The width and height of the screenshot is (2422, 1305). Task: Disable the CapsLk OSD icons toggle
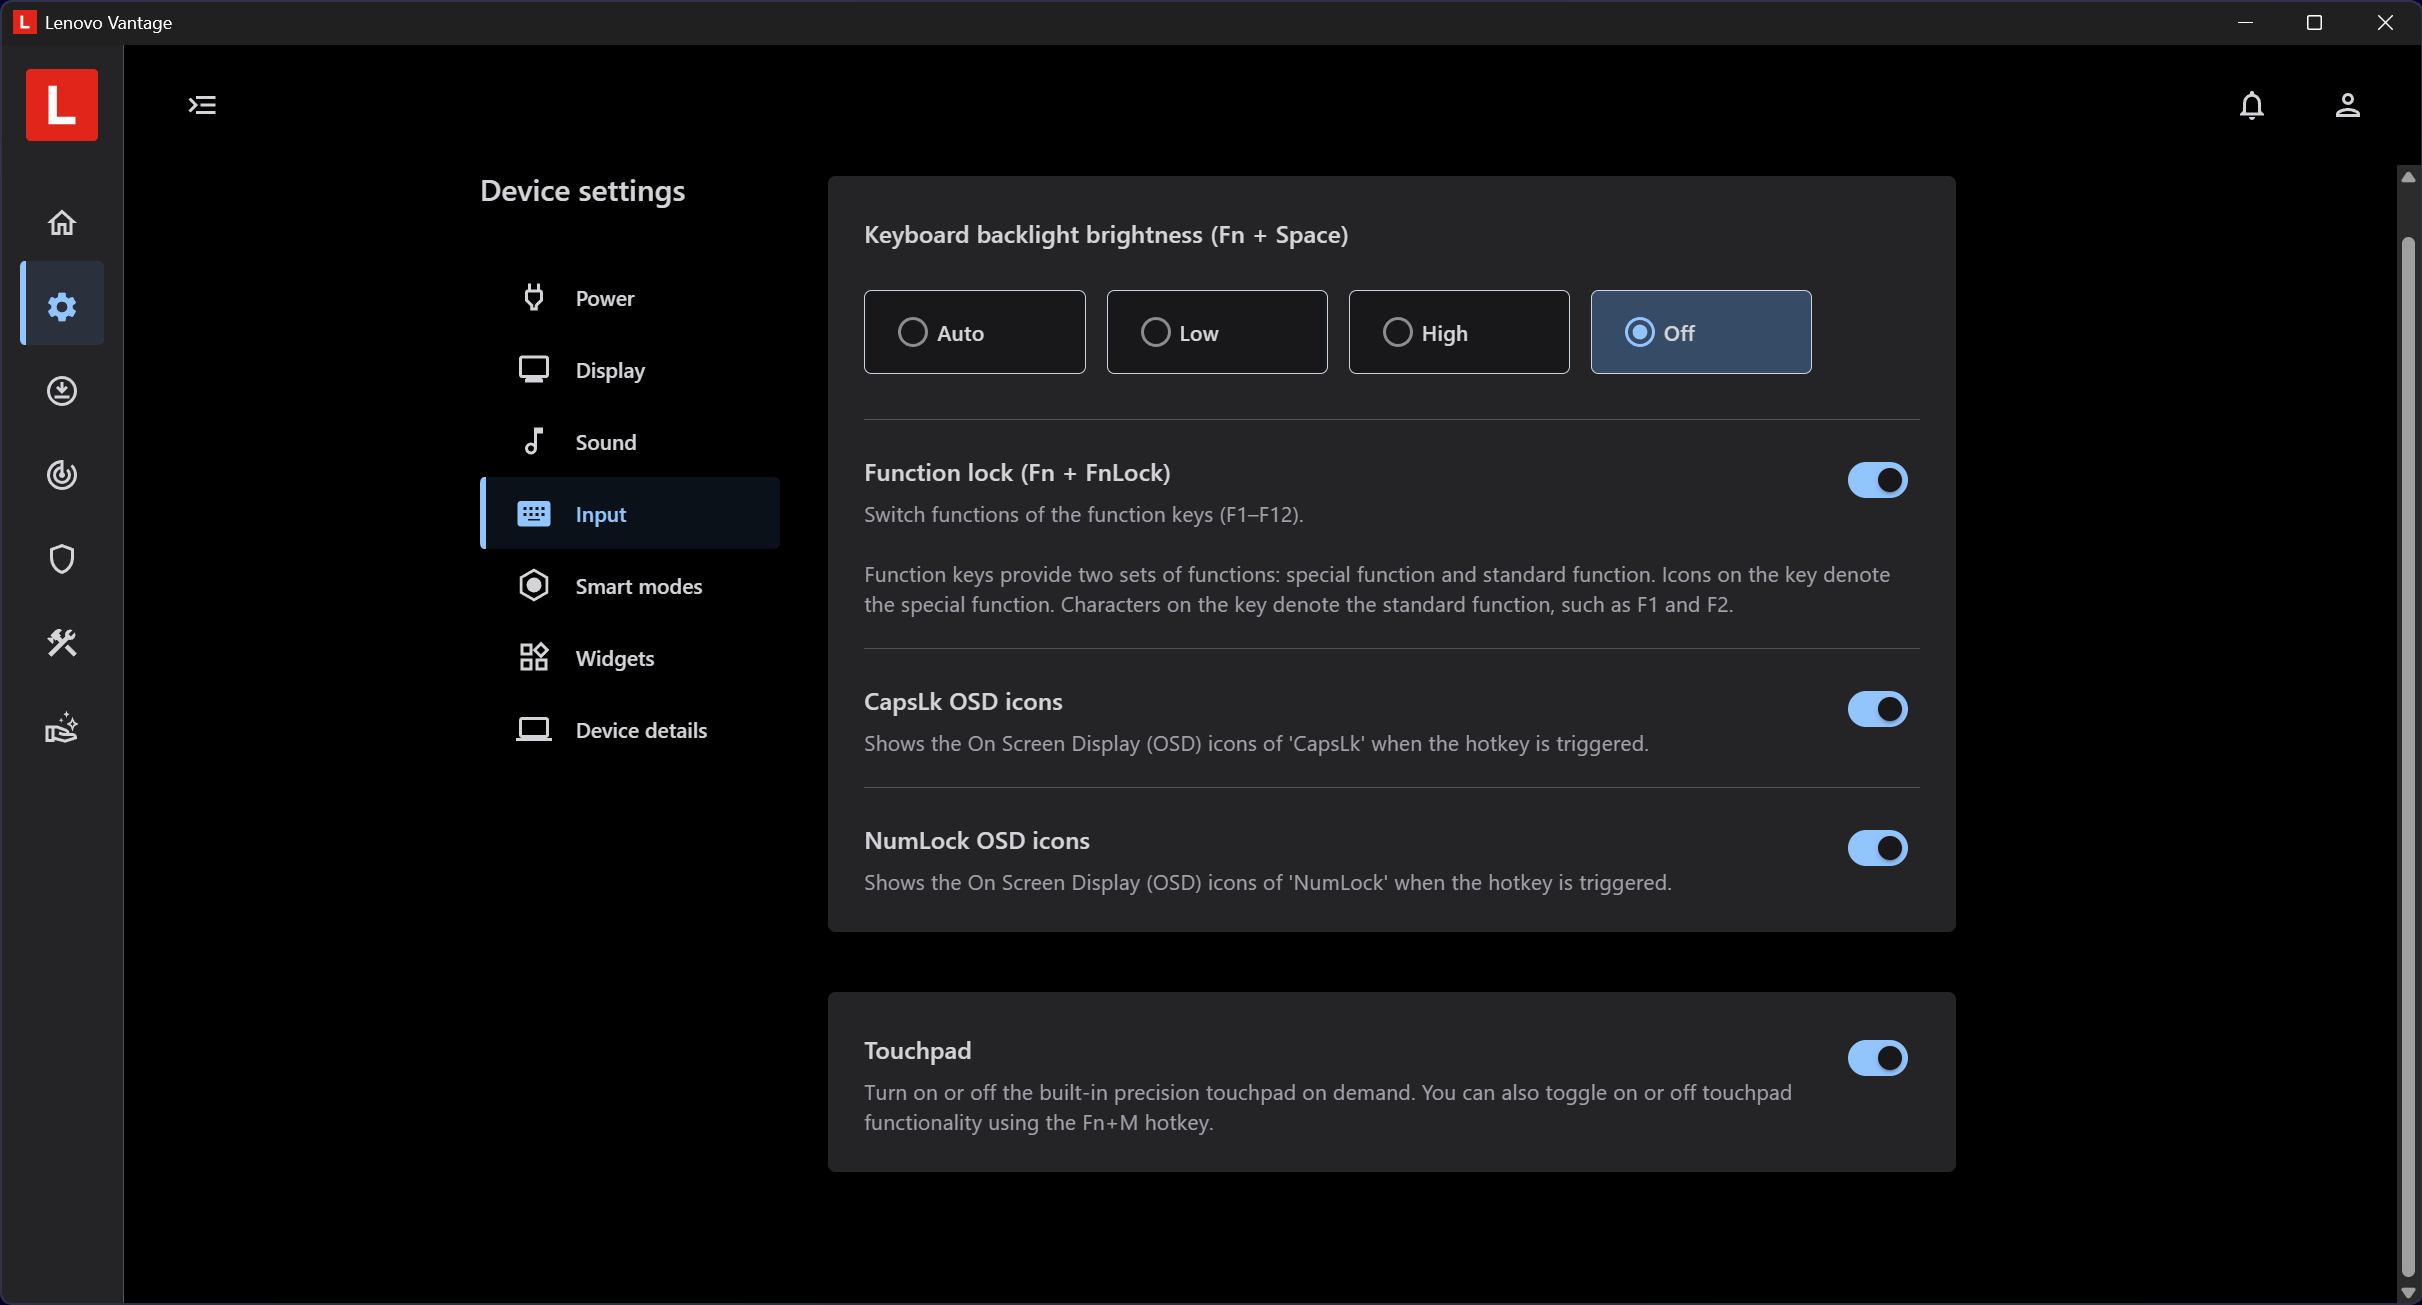(x=1877, y=709)
